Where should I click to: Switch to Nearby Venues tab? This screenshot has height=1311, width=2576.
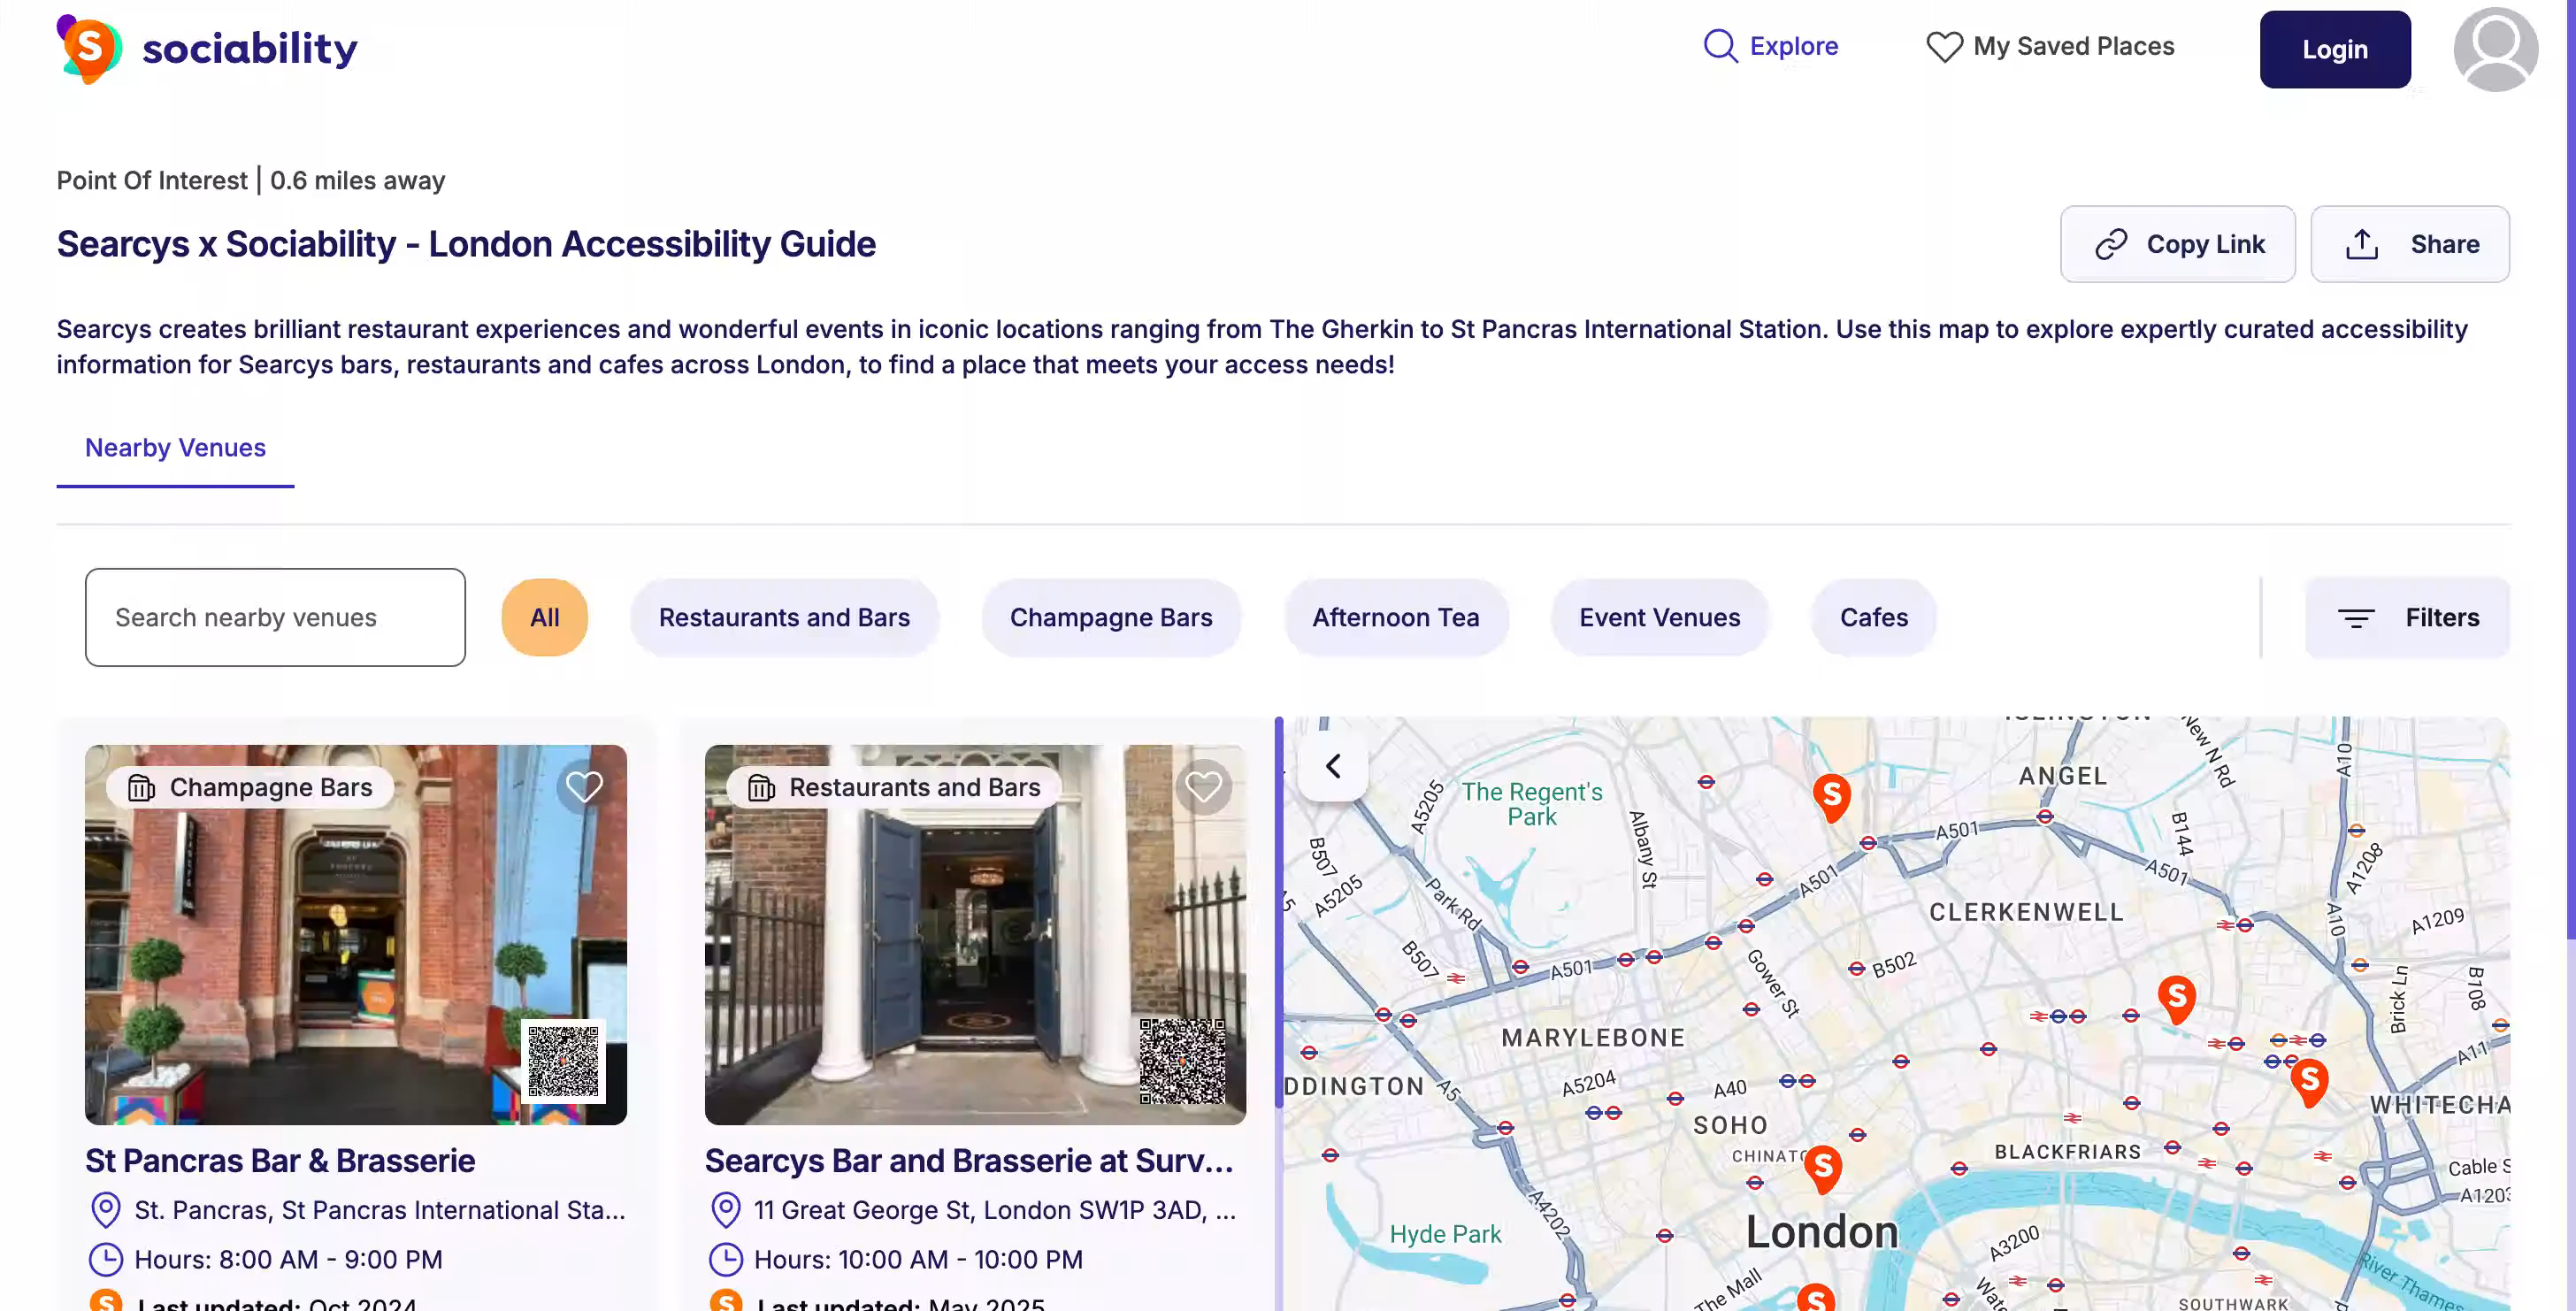point(175,448)
